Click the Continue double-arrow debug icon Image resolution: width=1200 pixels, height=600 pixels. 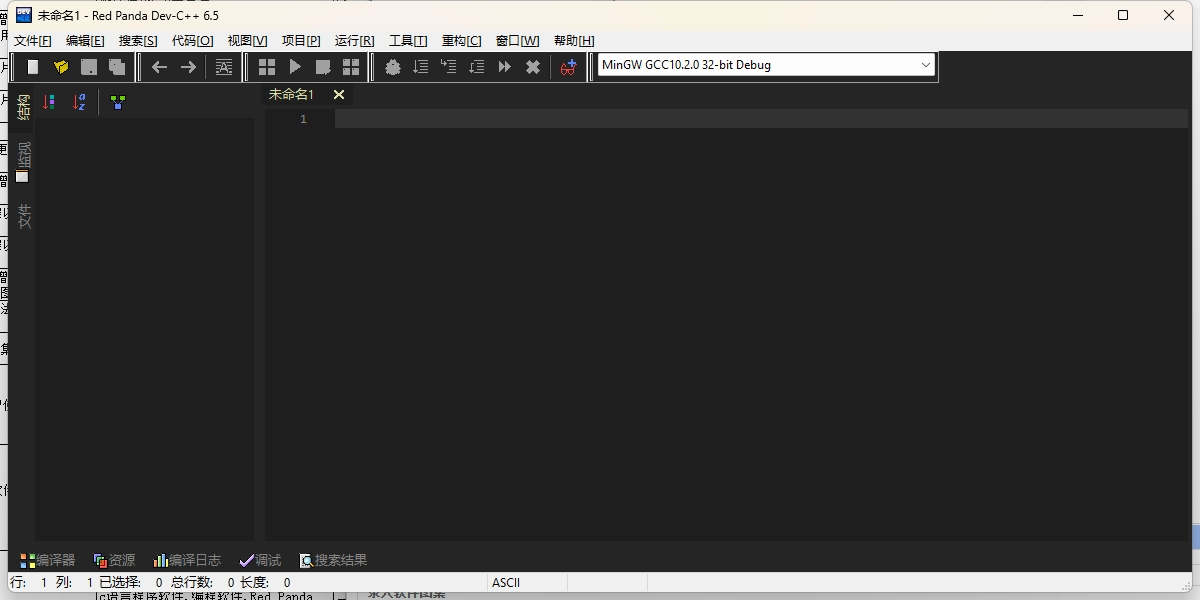(505, 67)
